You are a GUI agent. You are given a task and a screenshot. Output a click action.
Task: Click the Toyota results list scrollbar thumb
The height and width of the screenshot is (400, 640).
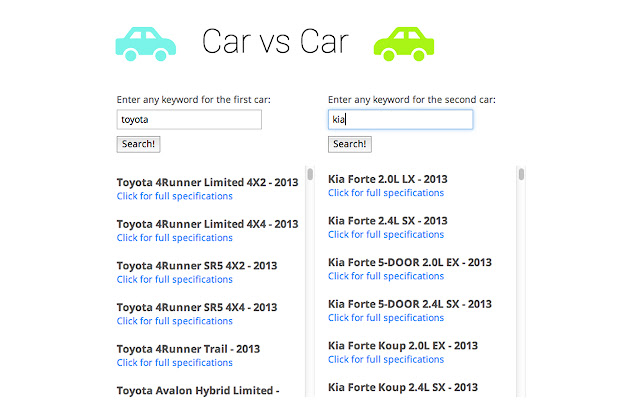tap(310, 174)
